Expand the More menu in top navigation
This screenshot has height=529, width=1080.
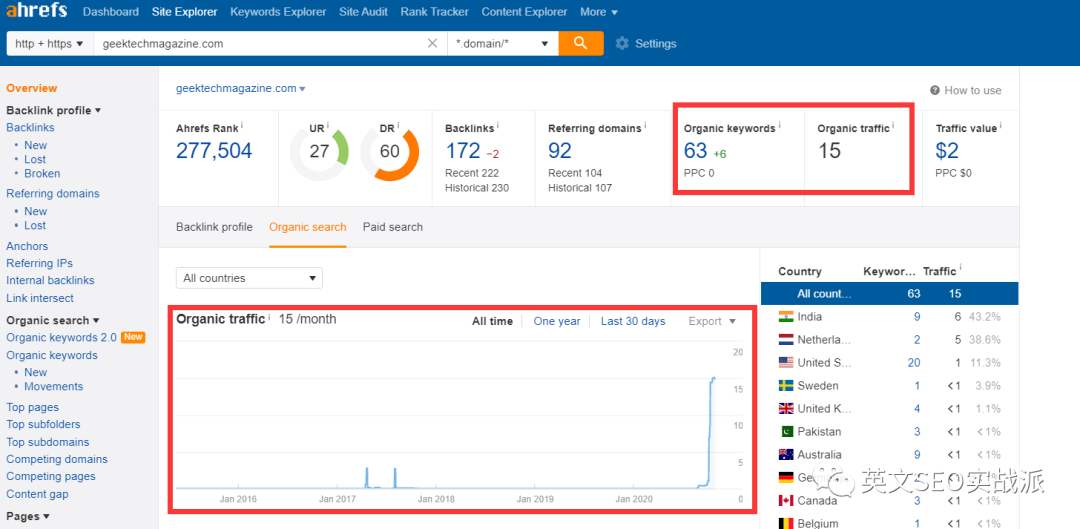(x=599, y=12)
